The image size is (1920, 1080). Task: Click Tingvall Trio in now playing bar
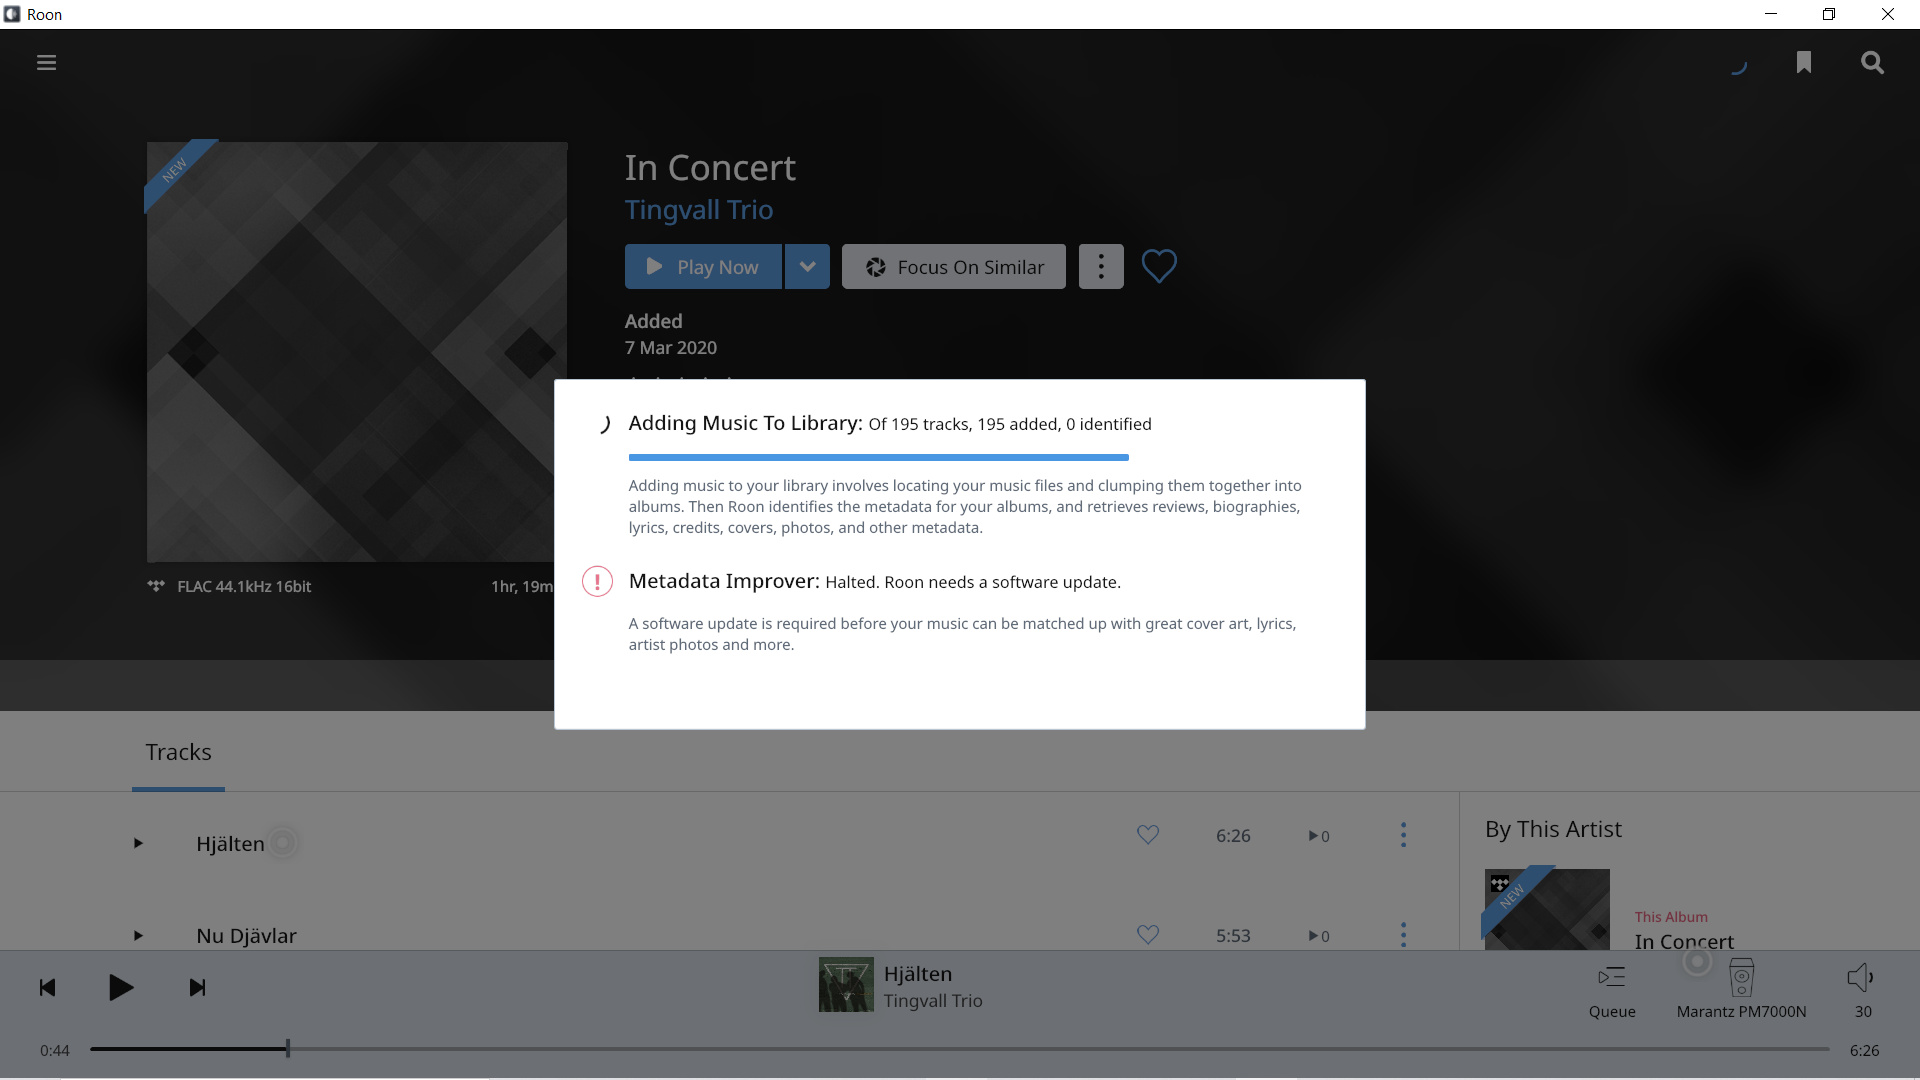[933, 1001]
